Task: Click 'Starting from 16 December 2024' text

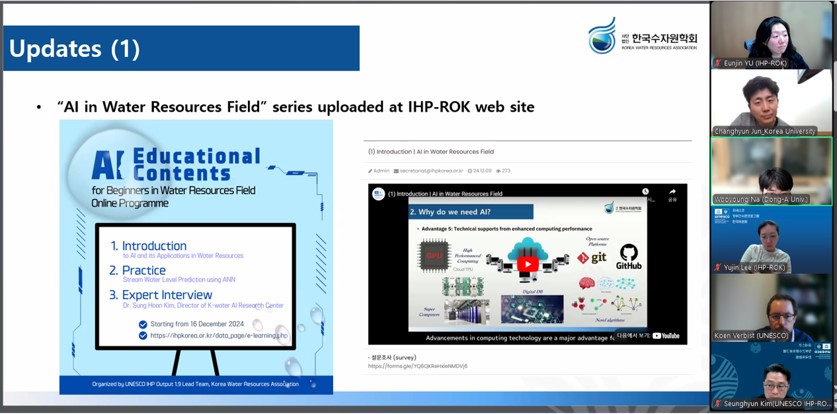Action: coord(197,324)
